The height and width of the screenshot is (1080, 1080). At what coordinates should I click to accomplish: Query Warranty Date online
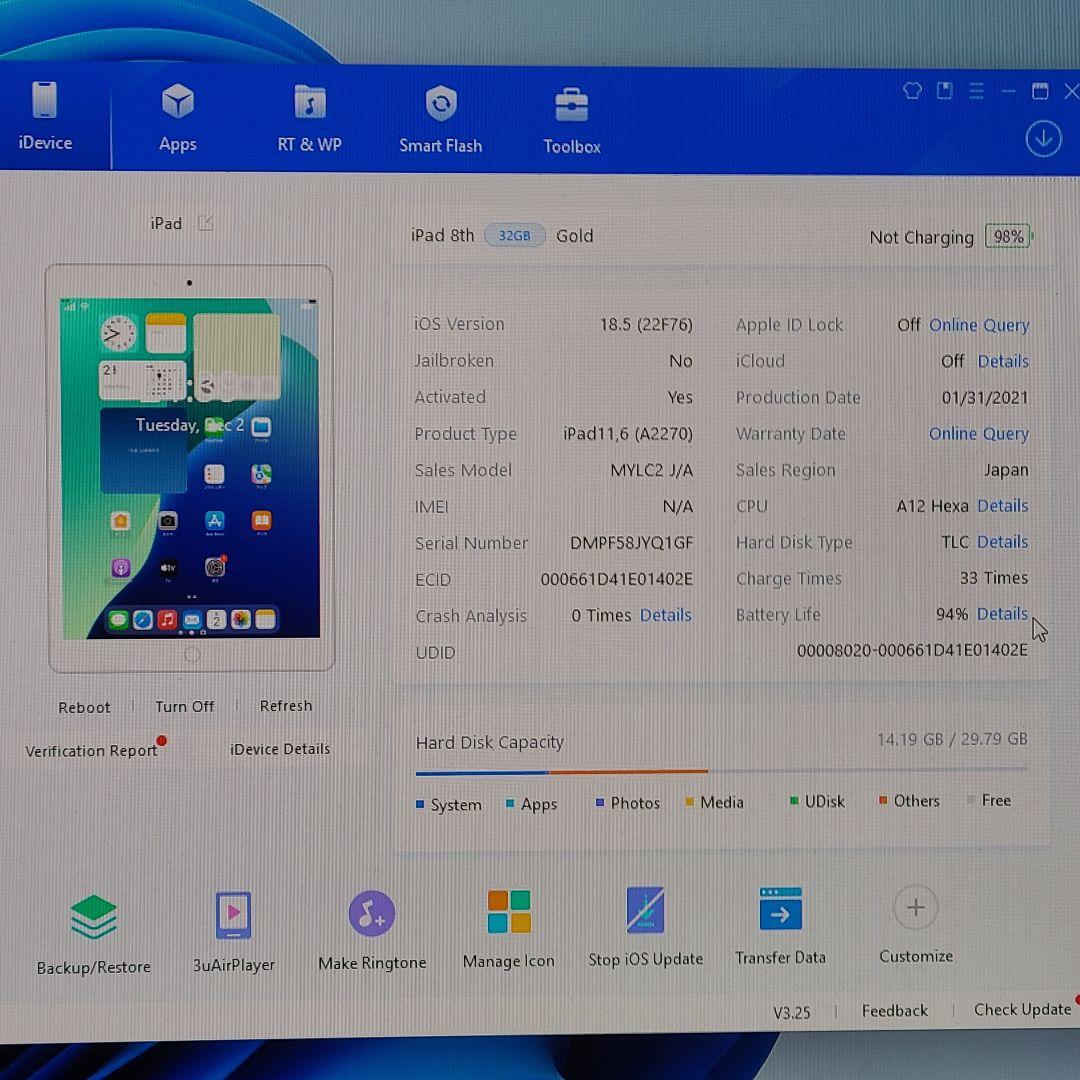point(979,433)
